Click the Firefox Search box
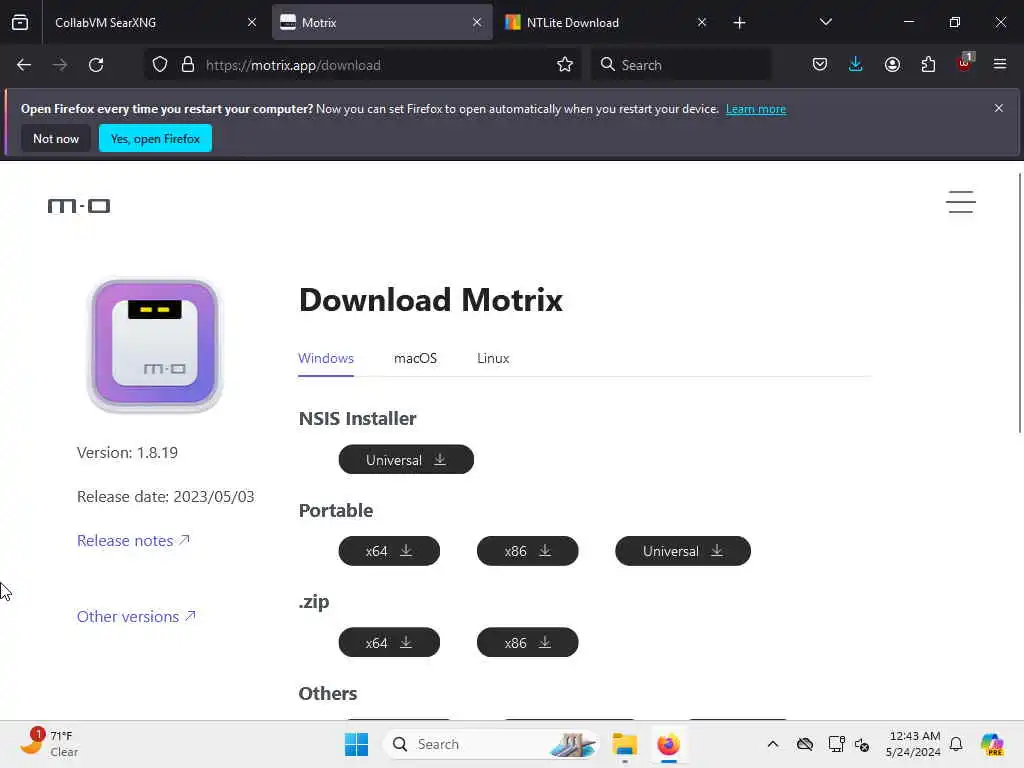This screenshot has width=1024, height=768. coord(680,65)
